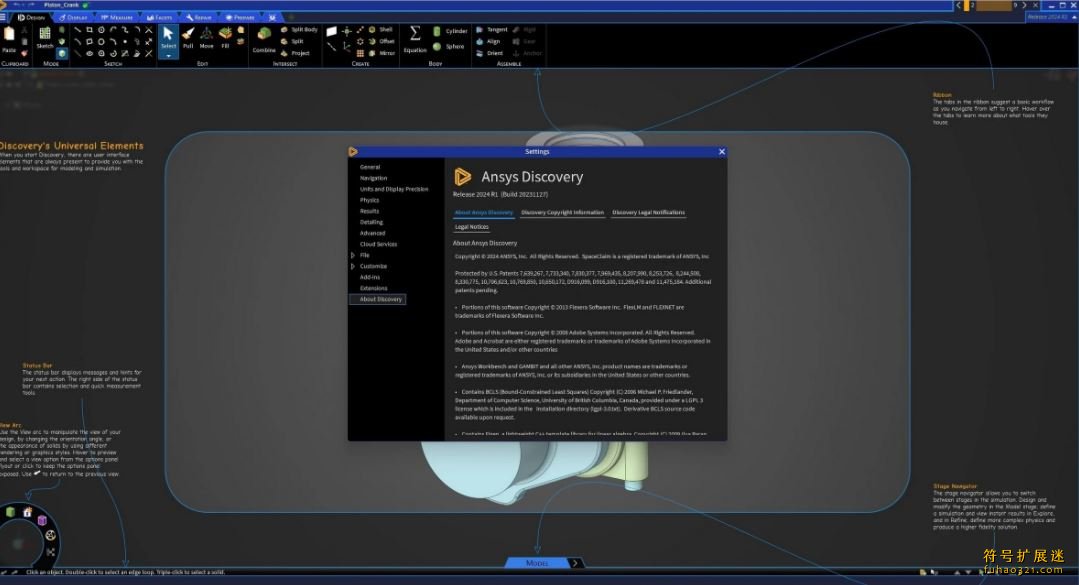This screenshot has height=585, width=1079.
Task: Click the Combine tool
Action: tap(264, 39)
